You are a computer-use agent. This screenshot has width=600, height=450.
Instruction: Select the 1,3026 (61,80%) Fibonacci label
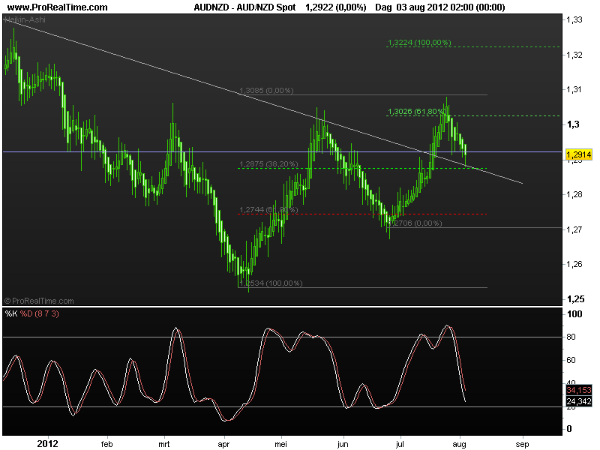[416, 111]
